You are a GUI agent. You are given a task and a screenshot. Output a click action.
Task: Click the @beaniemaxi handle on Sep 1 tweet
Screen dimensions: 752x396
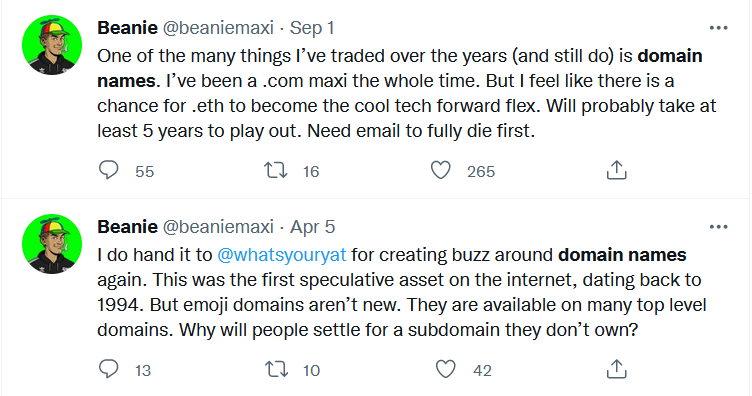coord(218,28)
